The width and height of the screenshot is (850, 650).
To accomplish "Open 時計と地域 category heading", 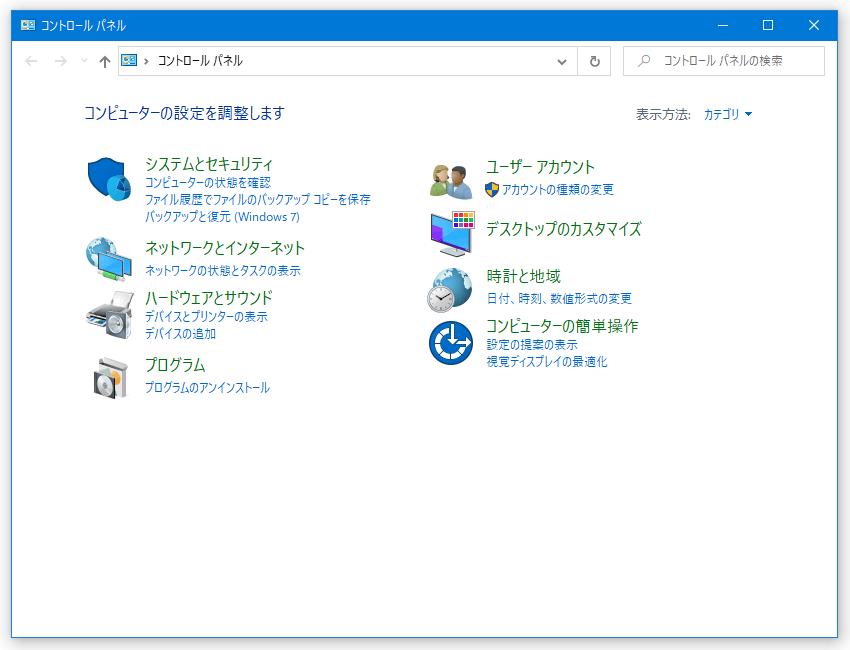I will pyautogui.click(x=524, y=276).
